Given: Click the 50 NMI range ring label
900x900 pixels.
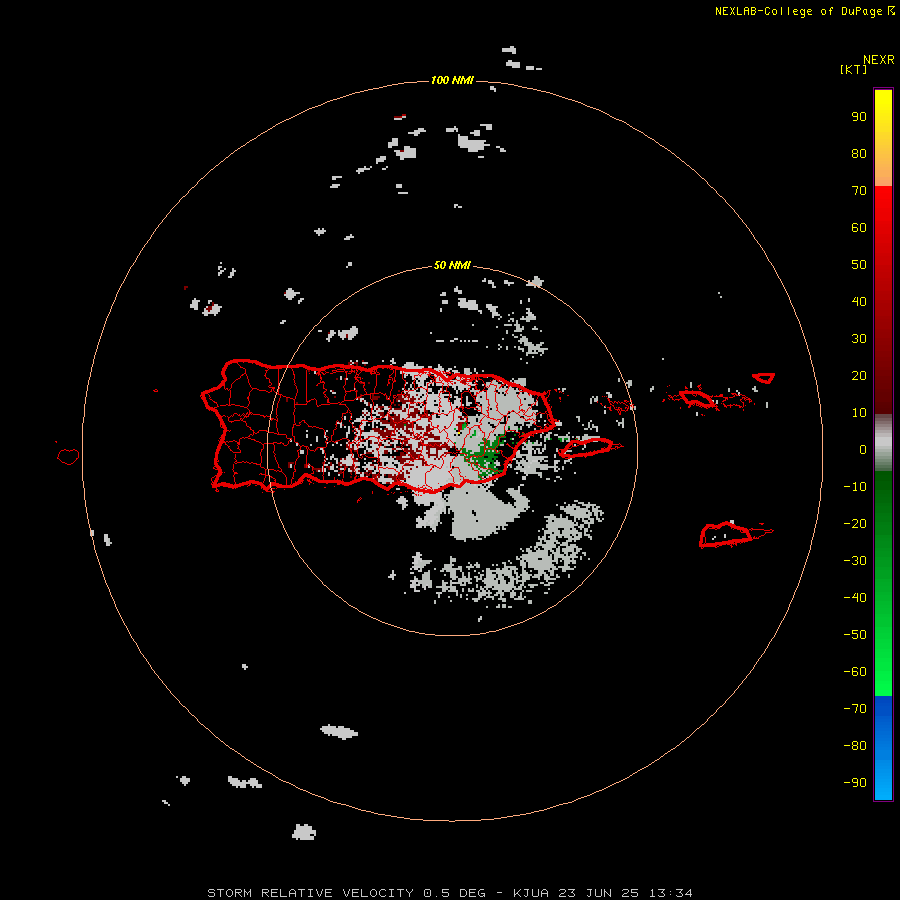Looking at the screenshot, I should pyautogui.click(x=452, y=265).
